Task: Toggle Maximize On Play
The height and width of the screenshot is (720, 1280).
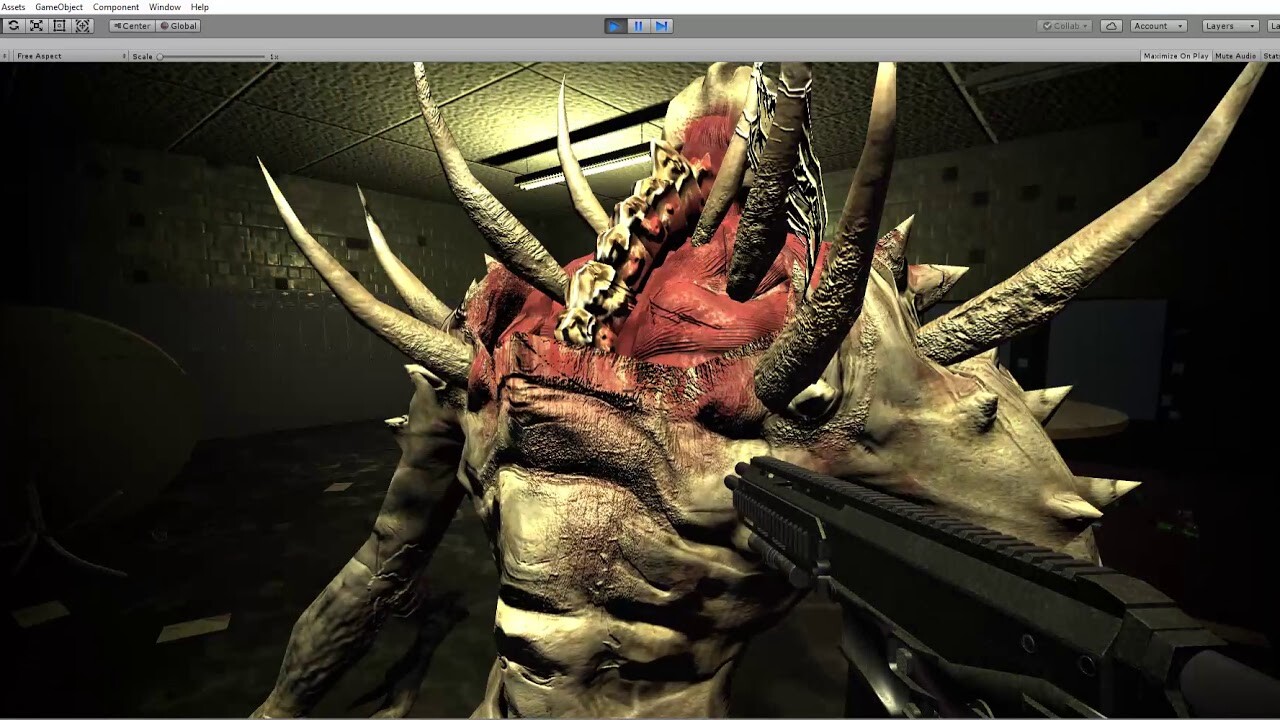Action: pos(1176,56)
